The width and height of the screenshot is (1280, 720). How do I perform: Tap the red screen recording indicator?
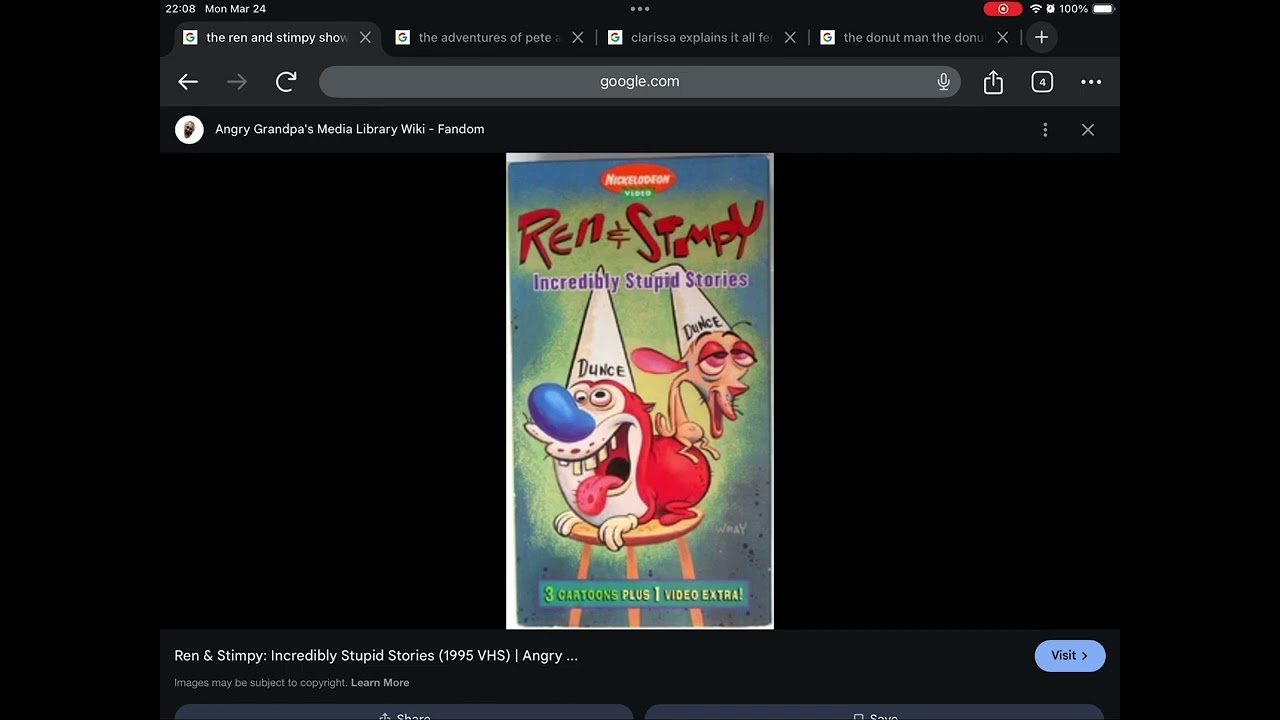click(1003, 9)
